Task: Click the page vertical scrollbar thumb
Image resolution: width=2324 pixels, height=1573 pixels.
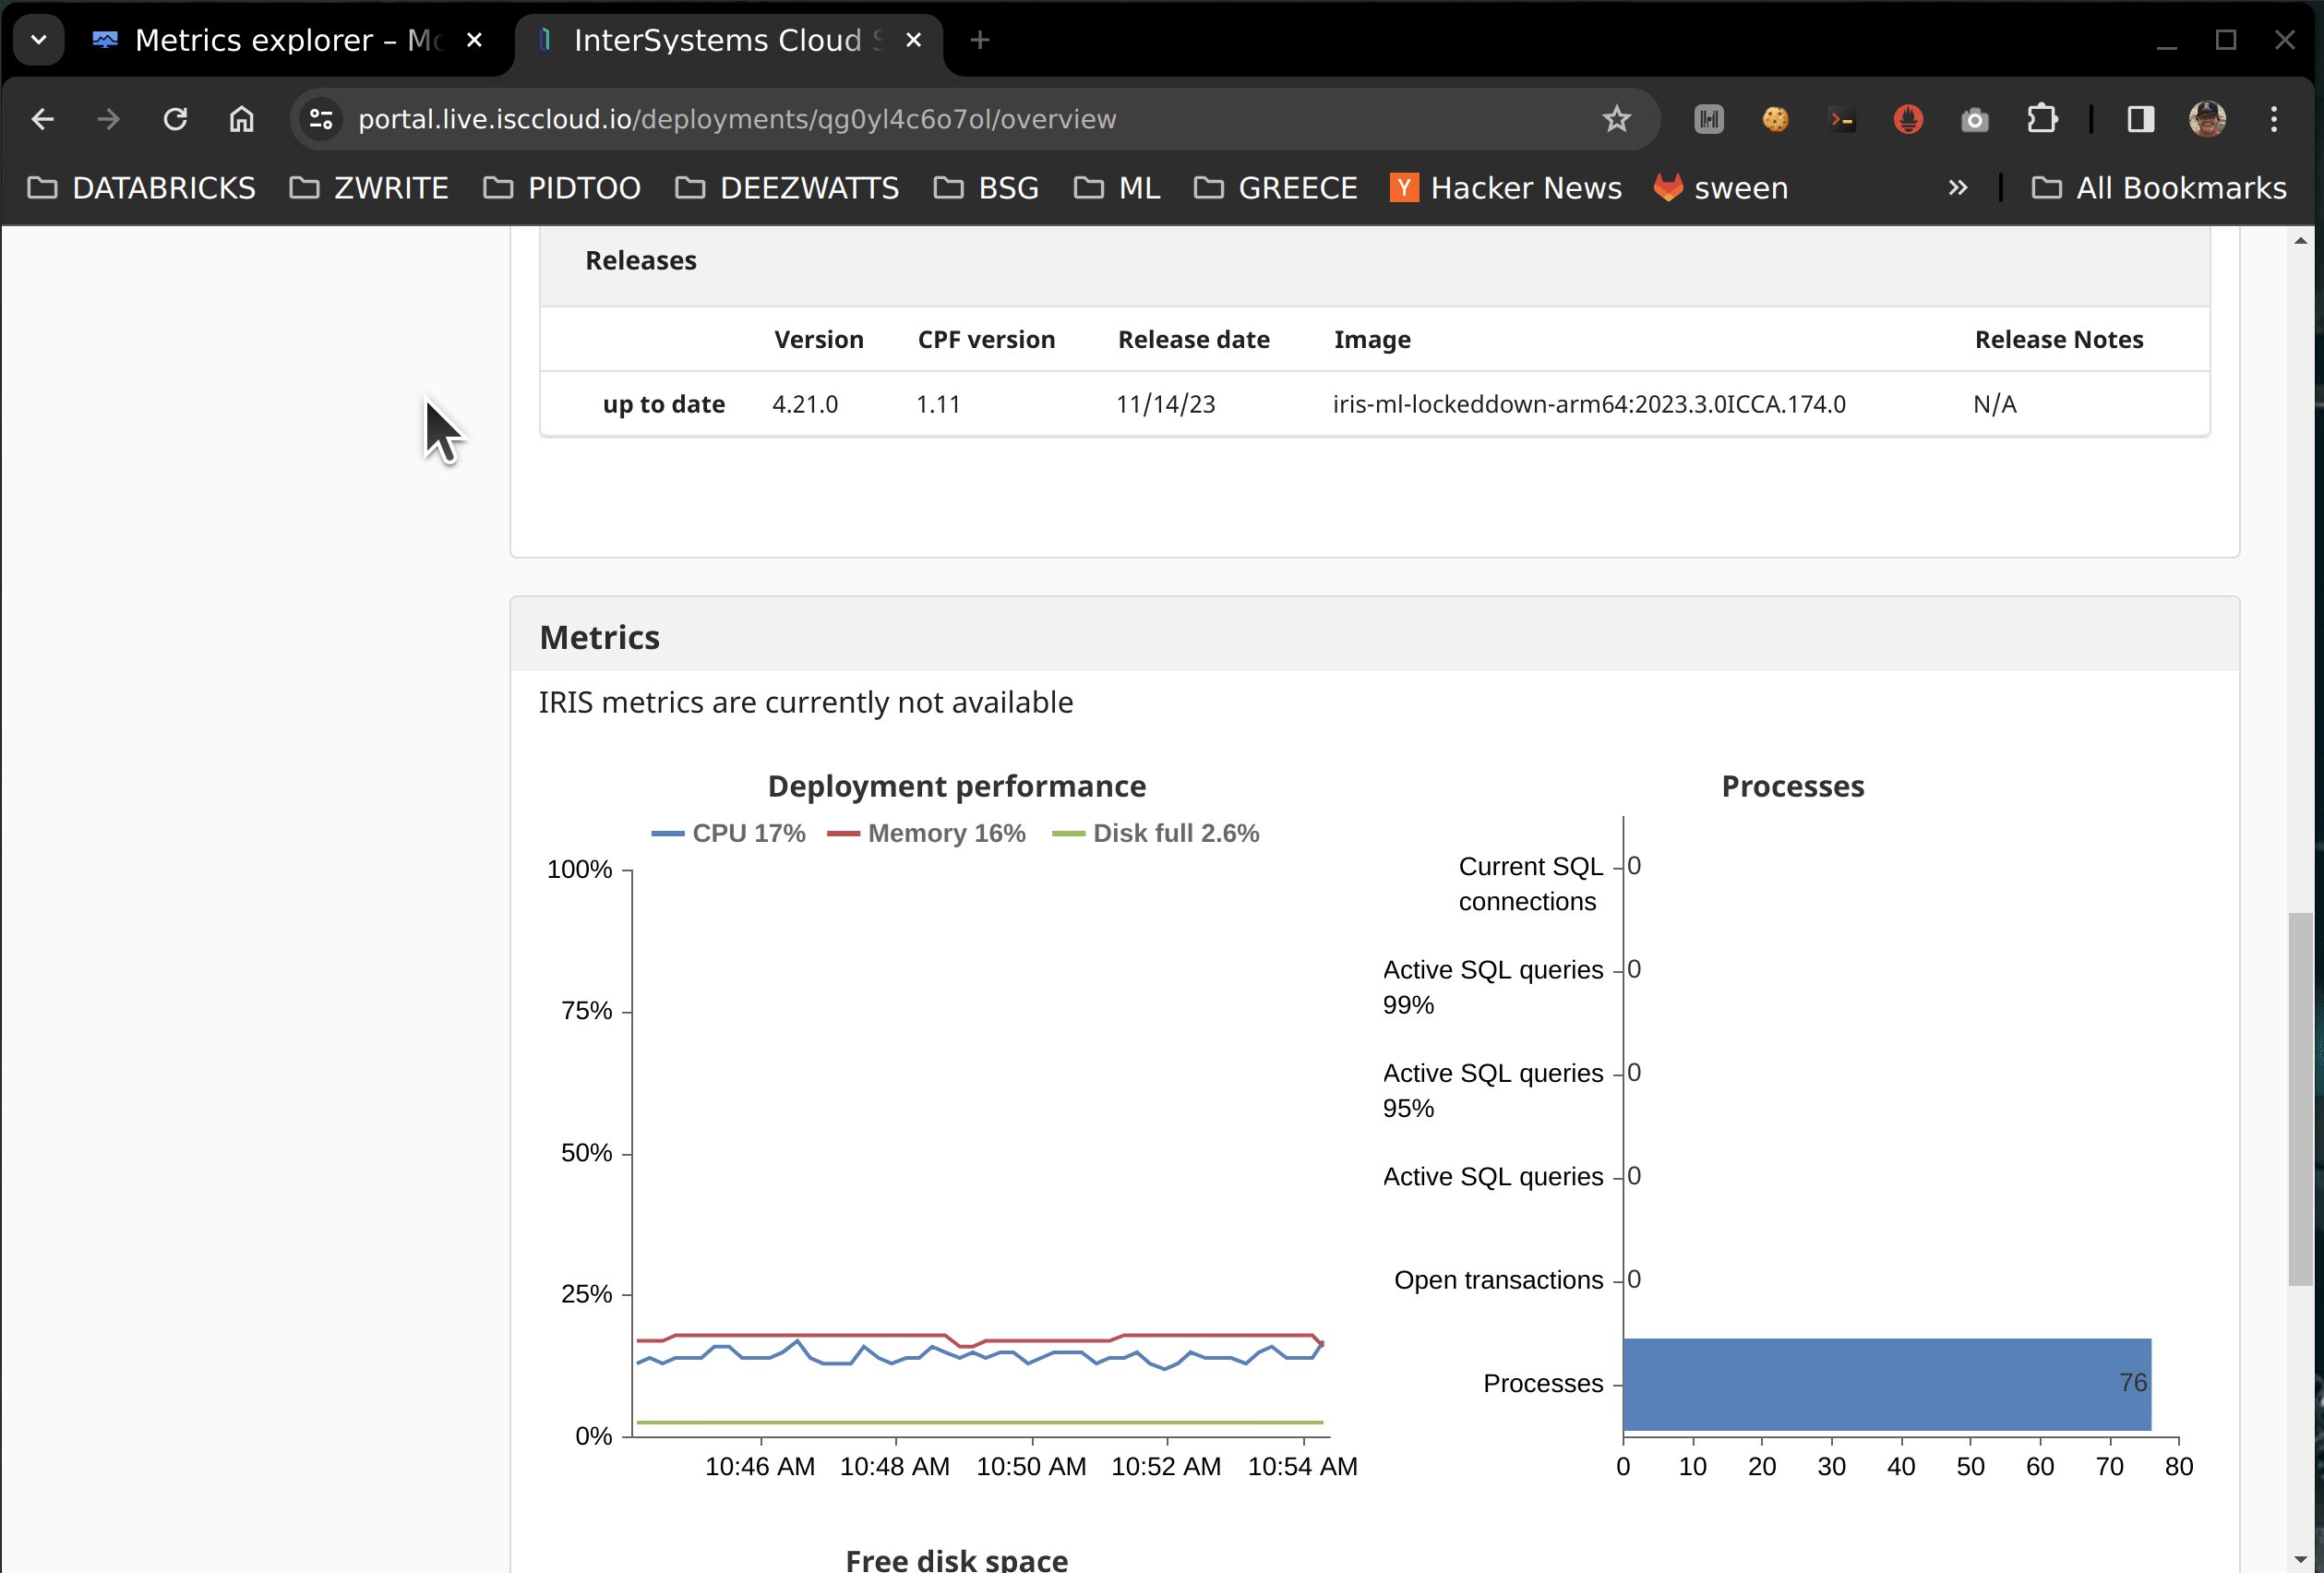Action: tap(2300, 1100)
